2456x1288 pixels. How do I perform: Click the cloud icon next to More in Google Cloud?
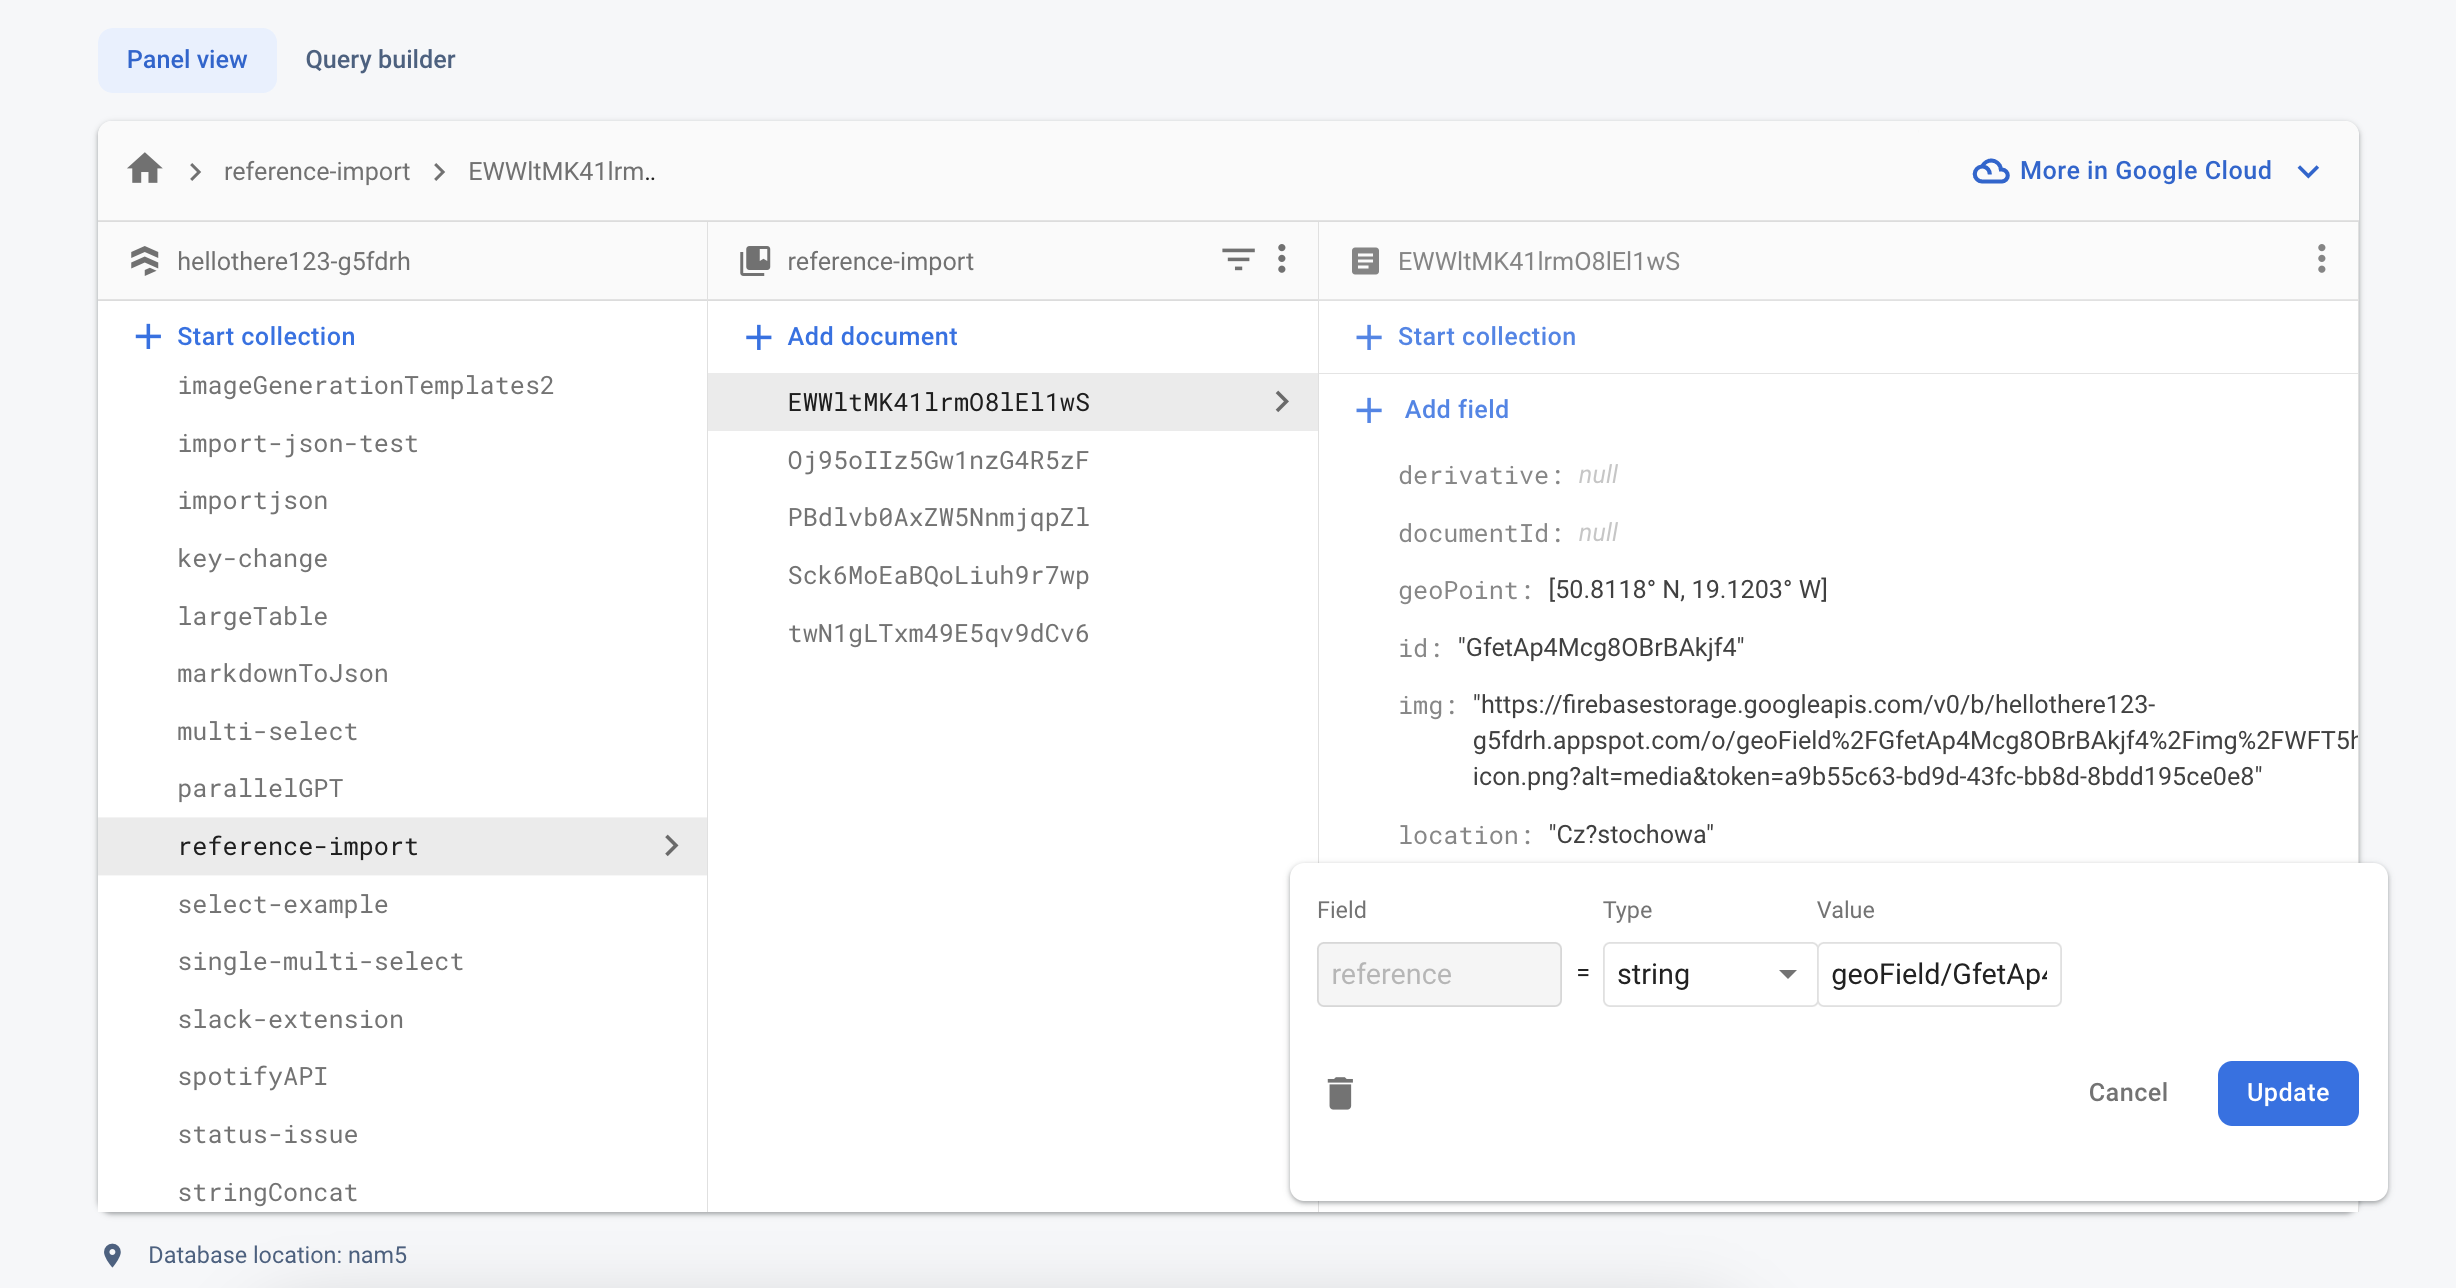pyautogui.click(x=1990, y=170)
